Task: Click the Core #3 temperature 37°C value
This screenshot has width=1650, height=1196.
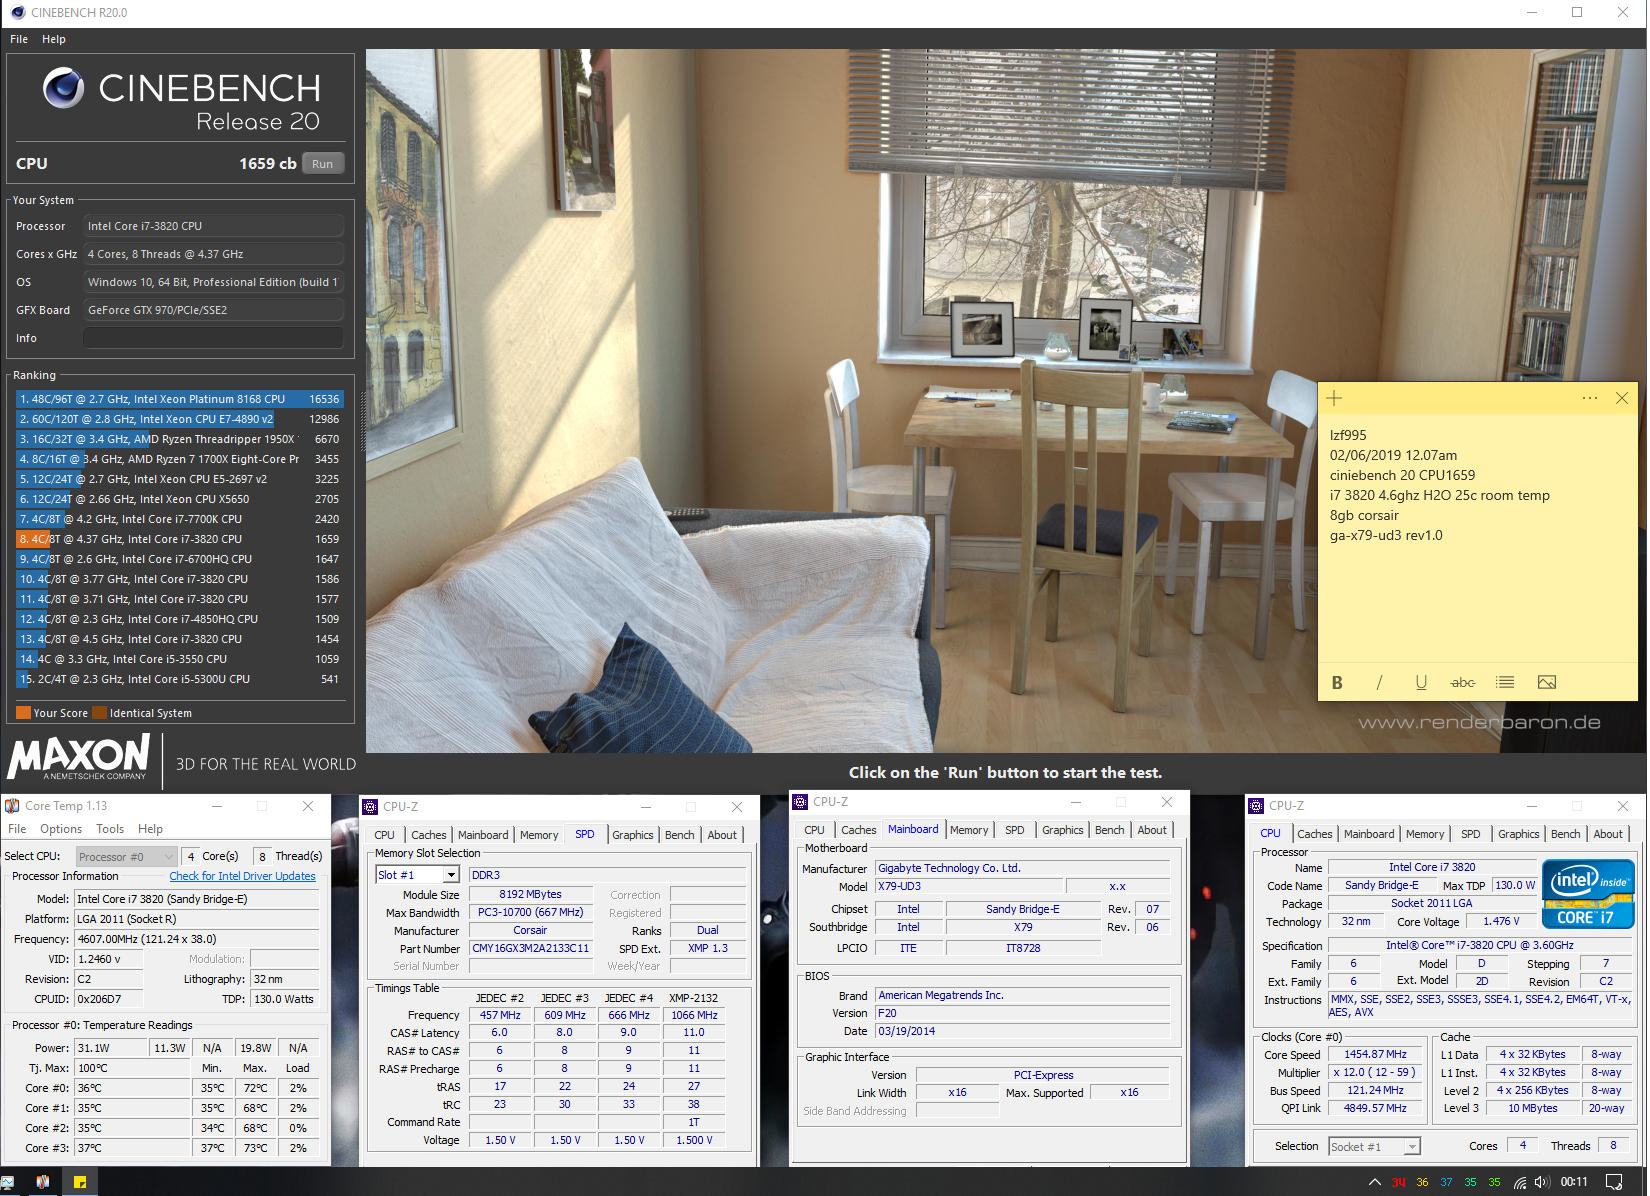Action: click(132, 1148)
